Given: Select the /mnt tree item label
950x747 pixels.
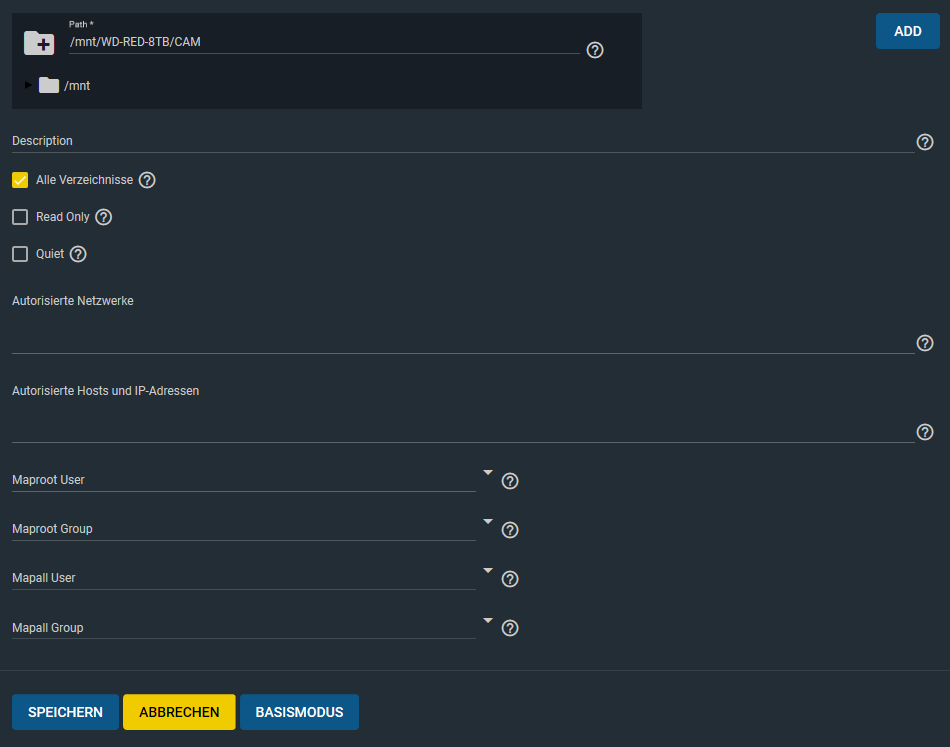Looking at the screenshot, I should [77, 85].
